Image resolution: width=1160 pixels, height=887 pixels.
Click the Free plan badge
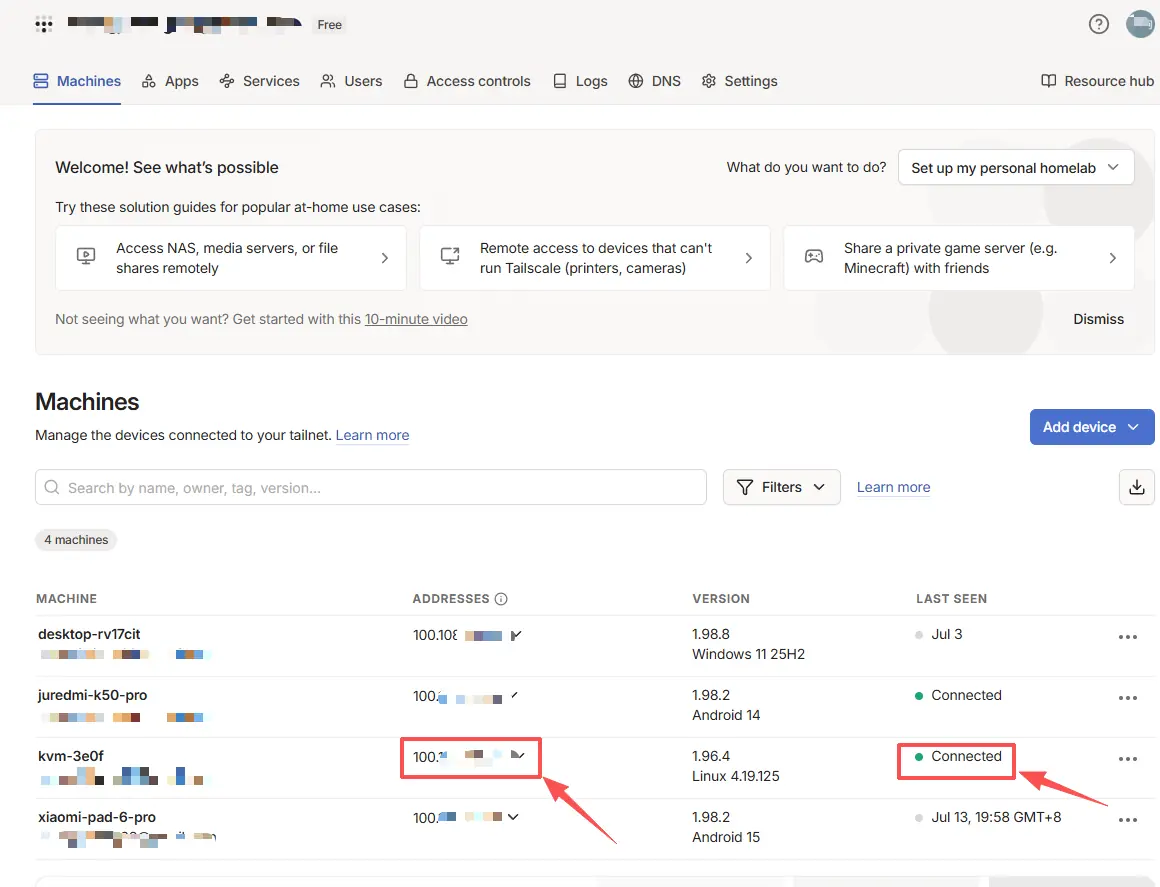click(x=329, y=25)
